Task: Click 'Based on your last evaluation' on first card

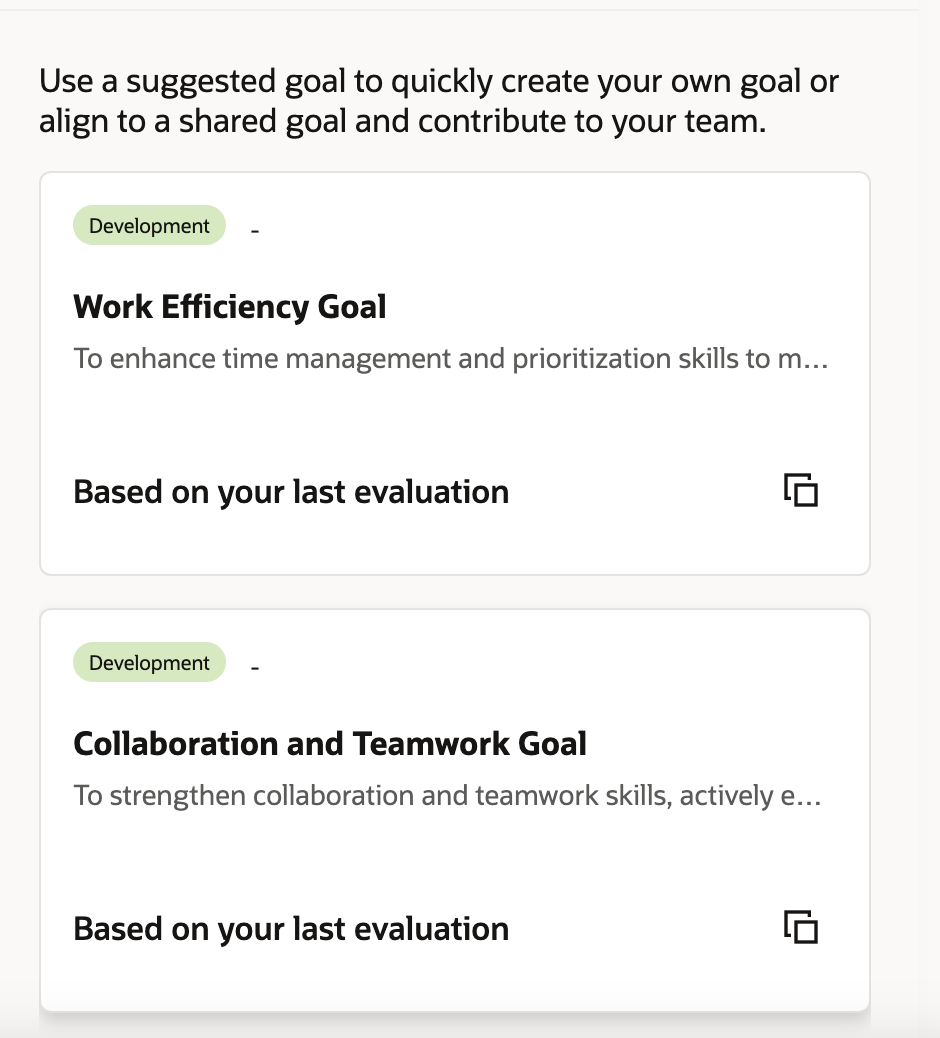Action: point(291,491)
